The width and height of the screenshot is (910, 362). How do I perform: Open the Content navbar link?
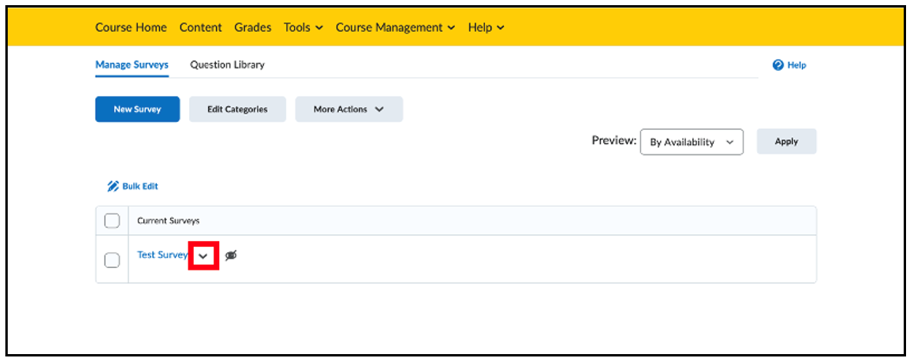200,27
